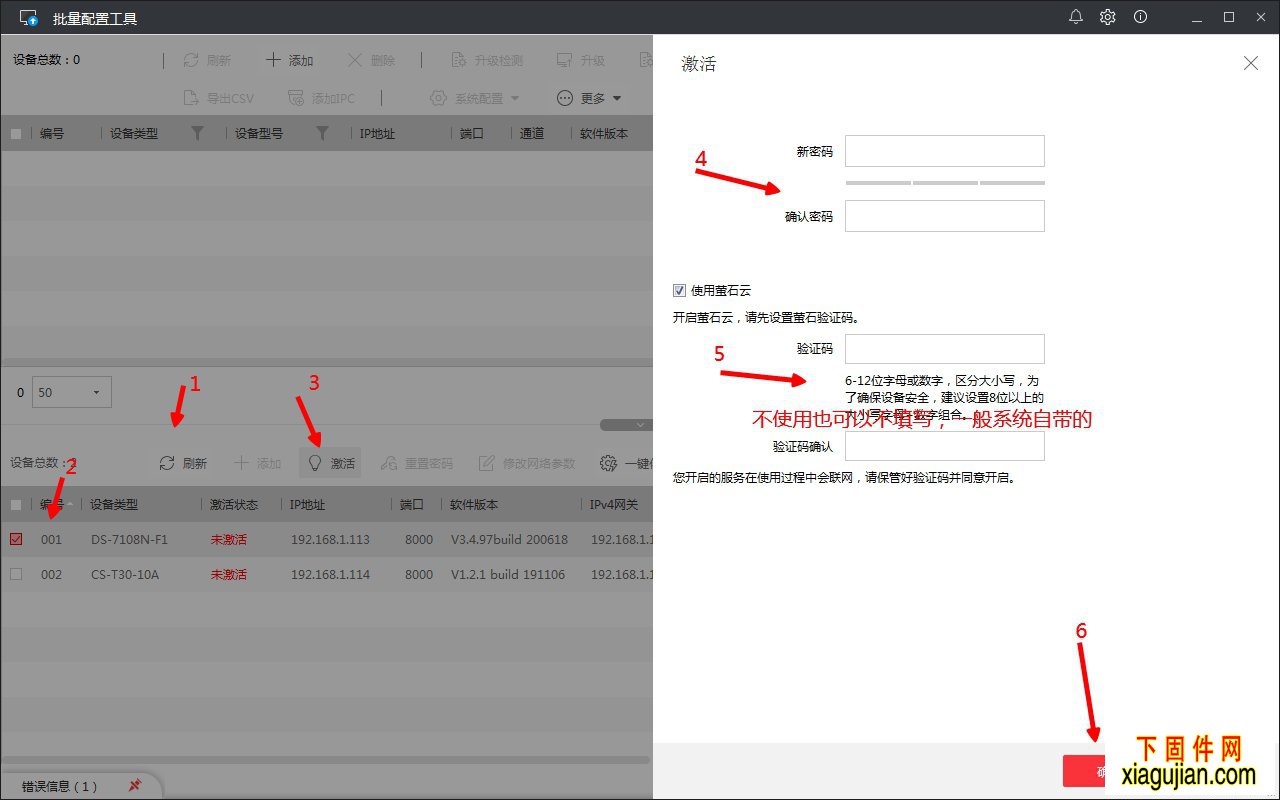Click port 8000 of device 002

(419, 575)
